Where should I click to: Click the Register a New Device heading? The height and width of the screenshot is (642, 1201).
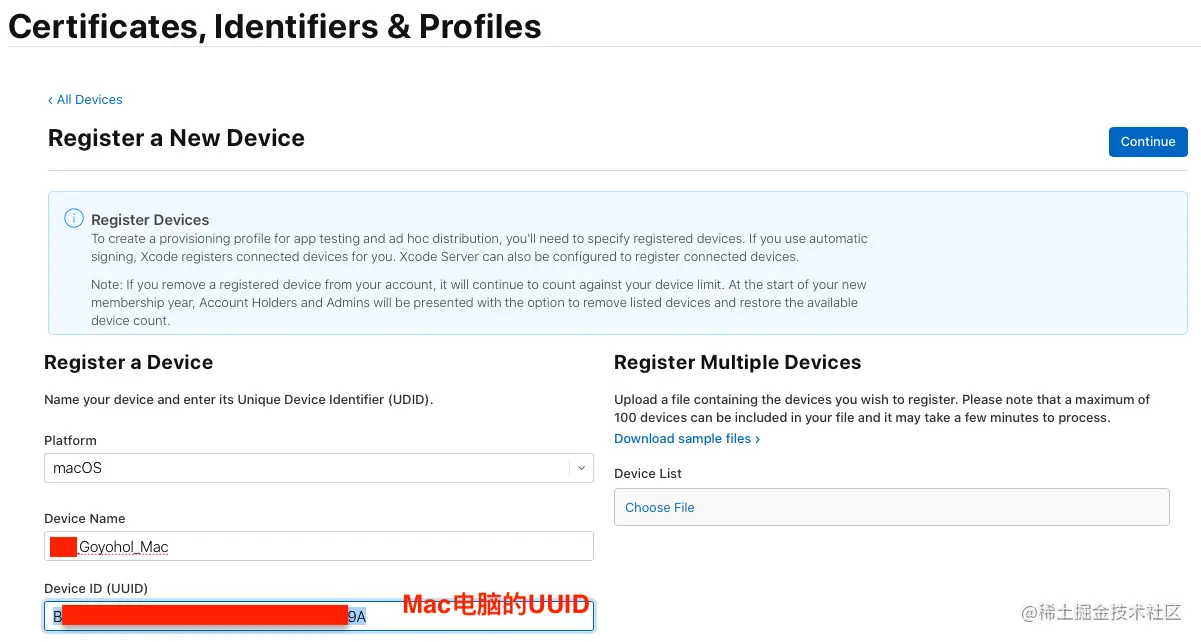coord(176,138)
